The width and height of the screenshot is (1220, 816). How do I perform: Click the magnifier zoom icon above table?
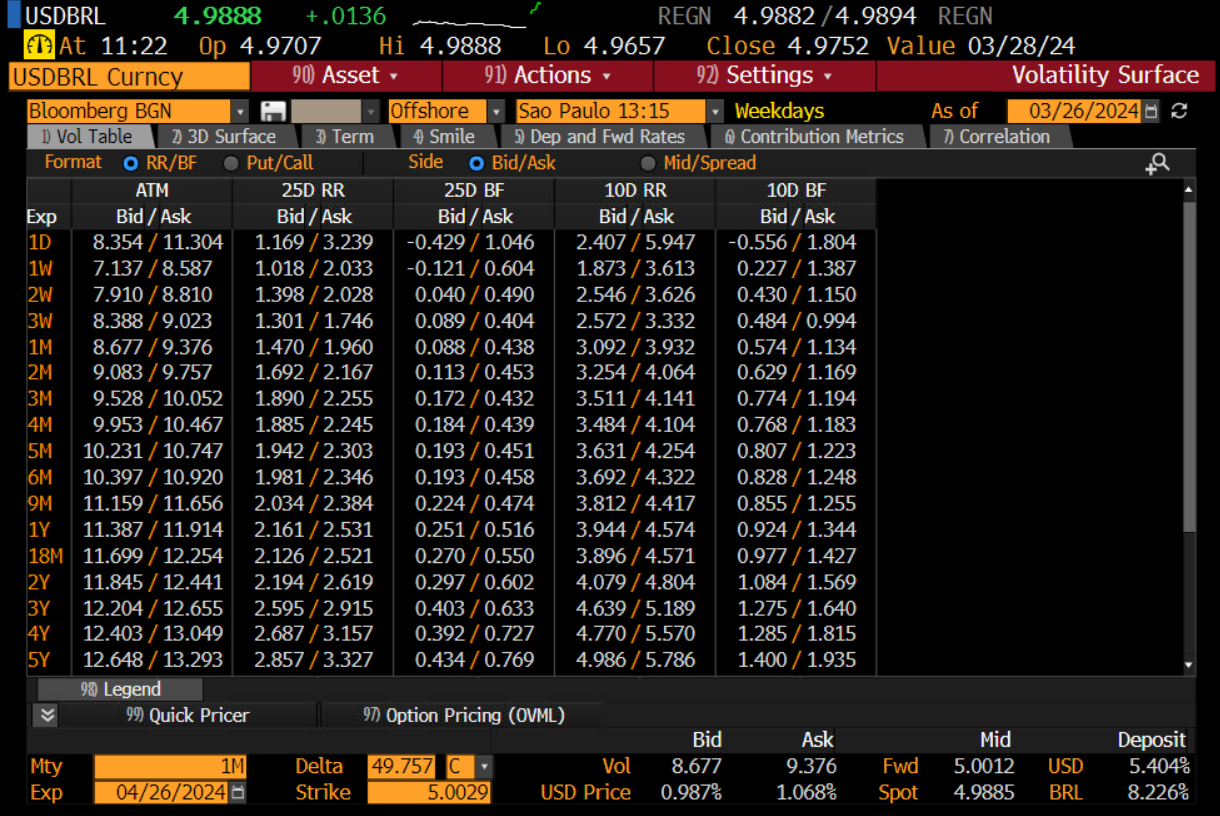point(1157,164)
